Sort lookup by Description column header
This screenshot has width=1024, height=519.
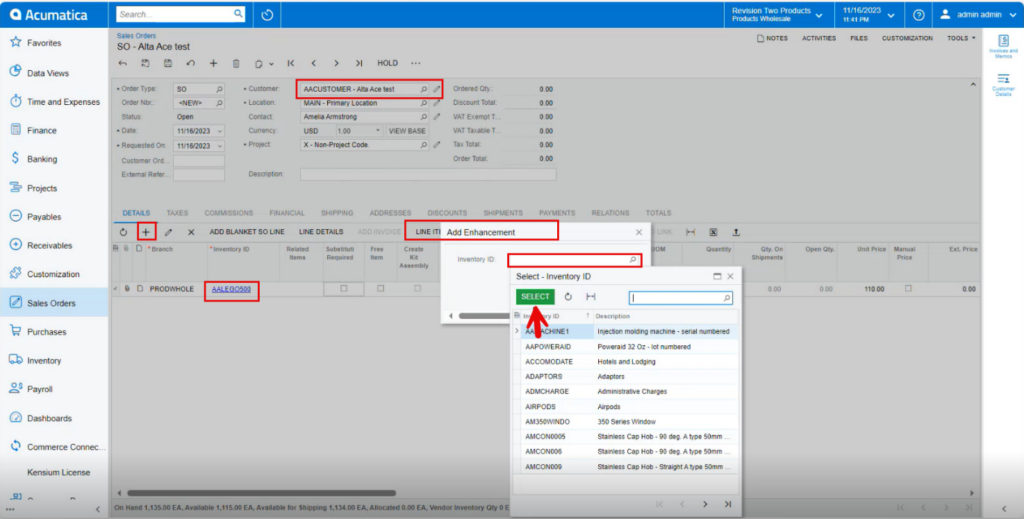(613, 316)
